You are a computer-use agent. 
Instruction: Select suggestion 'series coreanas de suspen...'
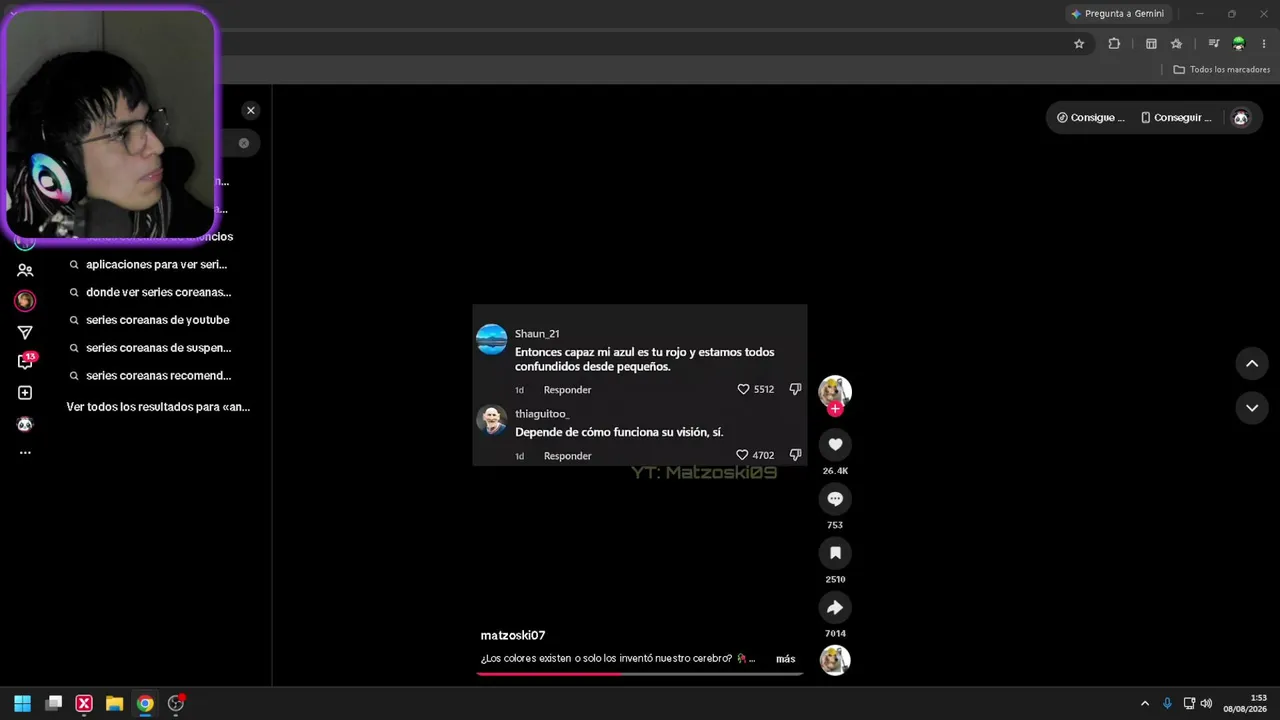pyautogui.click(x=158, y=348)
